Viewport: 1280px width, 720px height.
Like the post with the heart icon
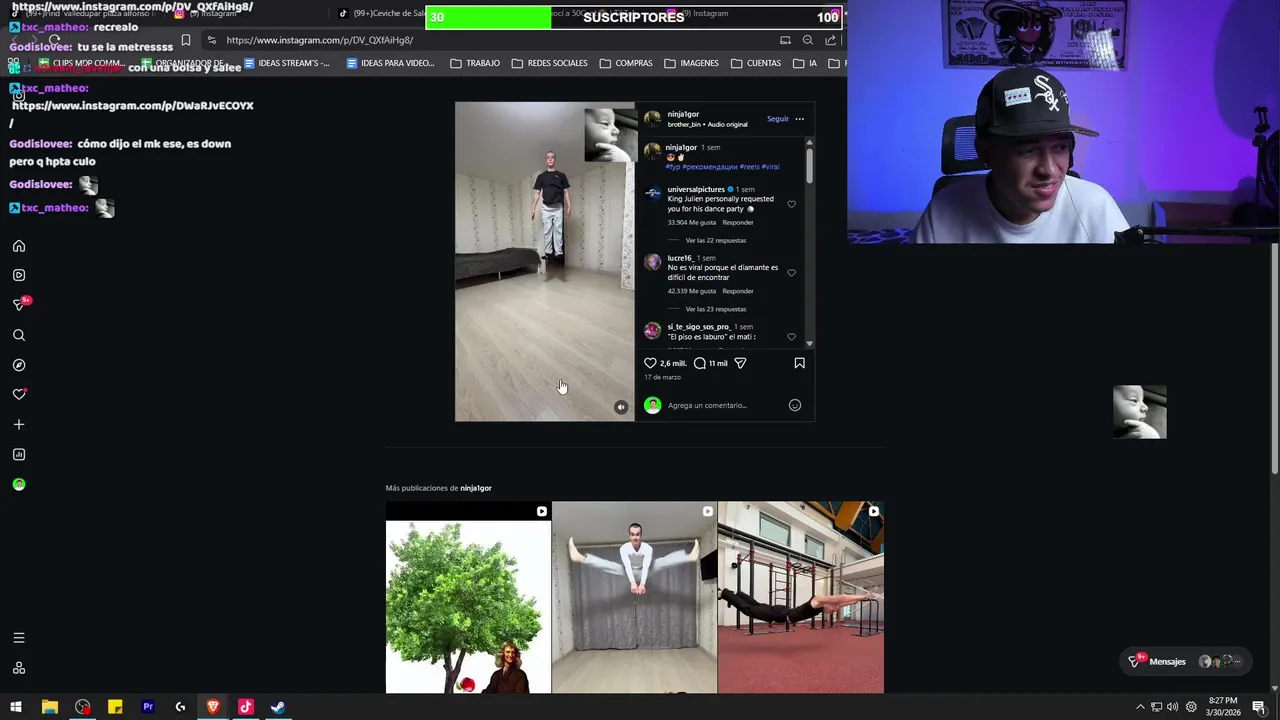pyautogui.click(x=650, y=363)
